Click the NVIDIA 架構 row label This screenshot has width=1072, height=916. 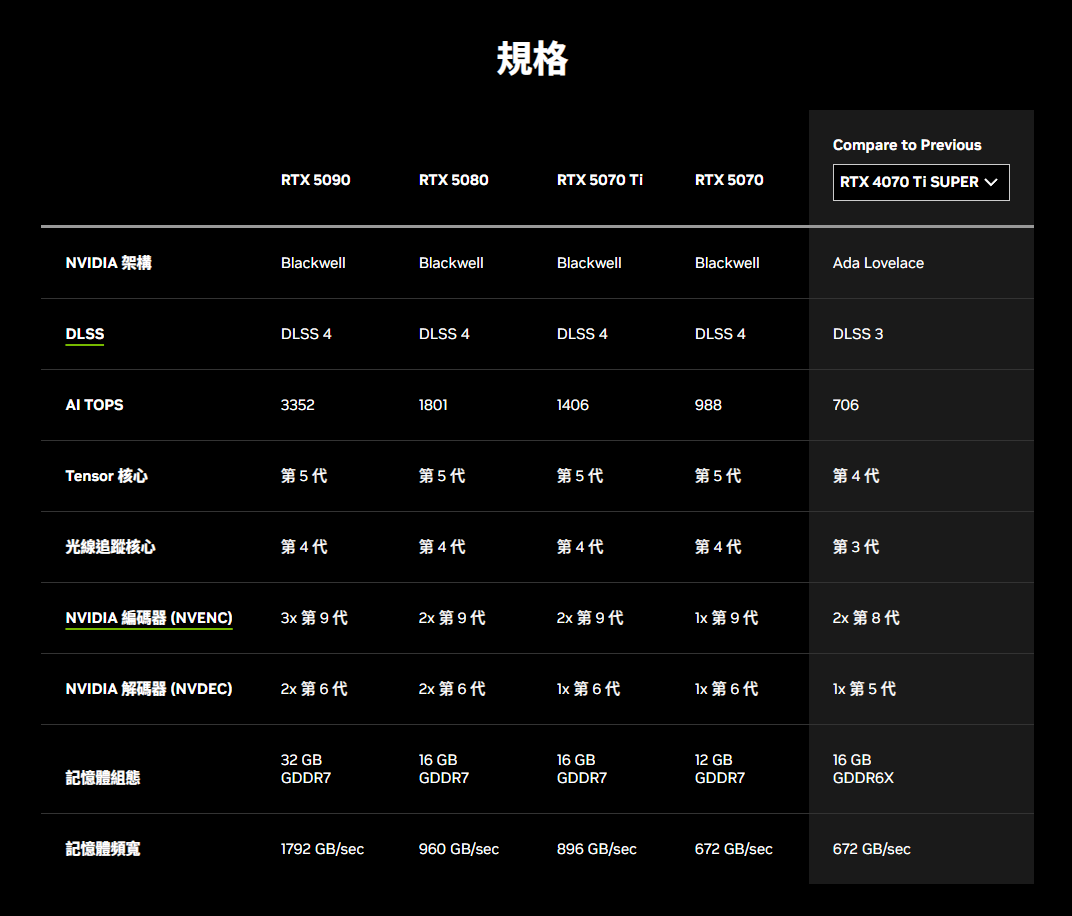coord(108,262)
